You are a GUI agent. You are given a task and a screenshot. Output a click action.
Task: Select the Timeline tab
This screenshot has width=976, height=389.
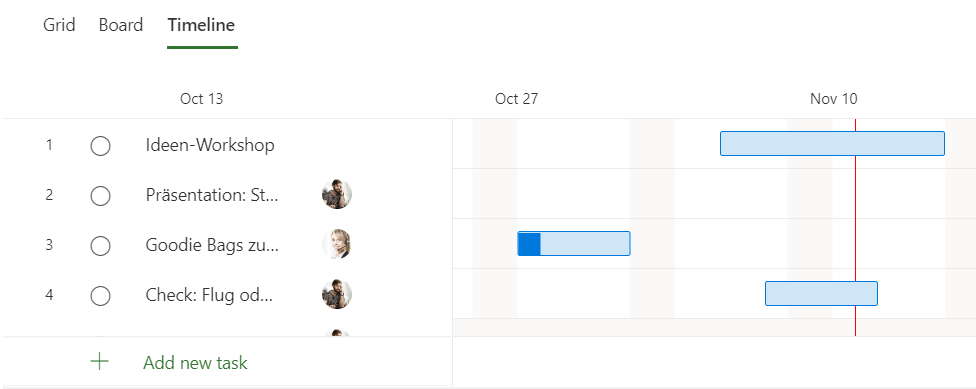coord(201,25)
